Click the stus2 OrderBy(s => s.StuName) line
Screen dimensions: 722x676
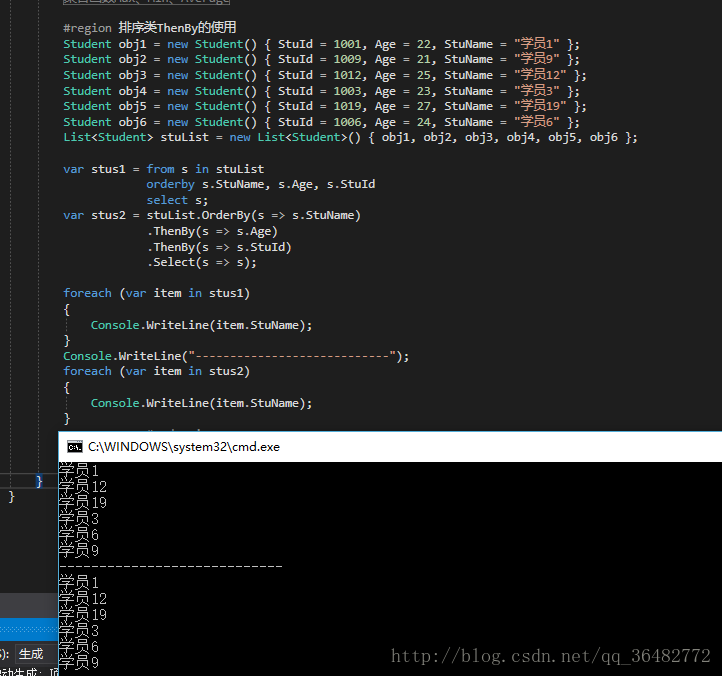coord(212,216)
